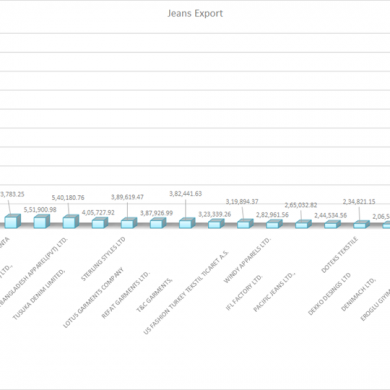Select the 2,65,032.82 data label
The image size is (390, 390).
(301, 205)
